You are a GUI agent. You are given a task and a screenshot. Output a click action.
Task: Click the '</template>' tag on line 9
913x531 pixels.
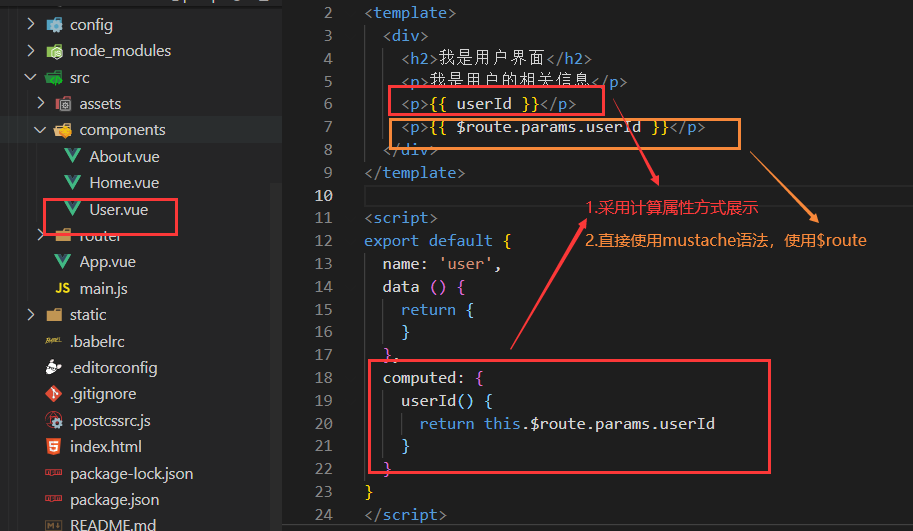tap(415, 173)
